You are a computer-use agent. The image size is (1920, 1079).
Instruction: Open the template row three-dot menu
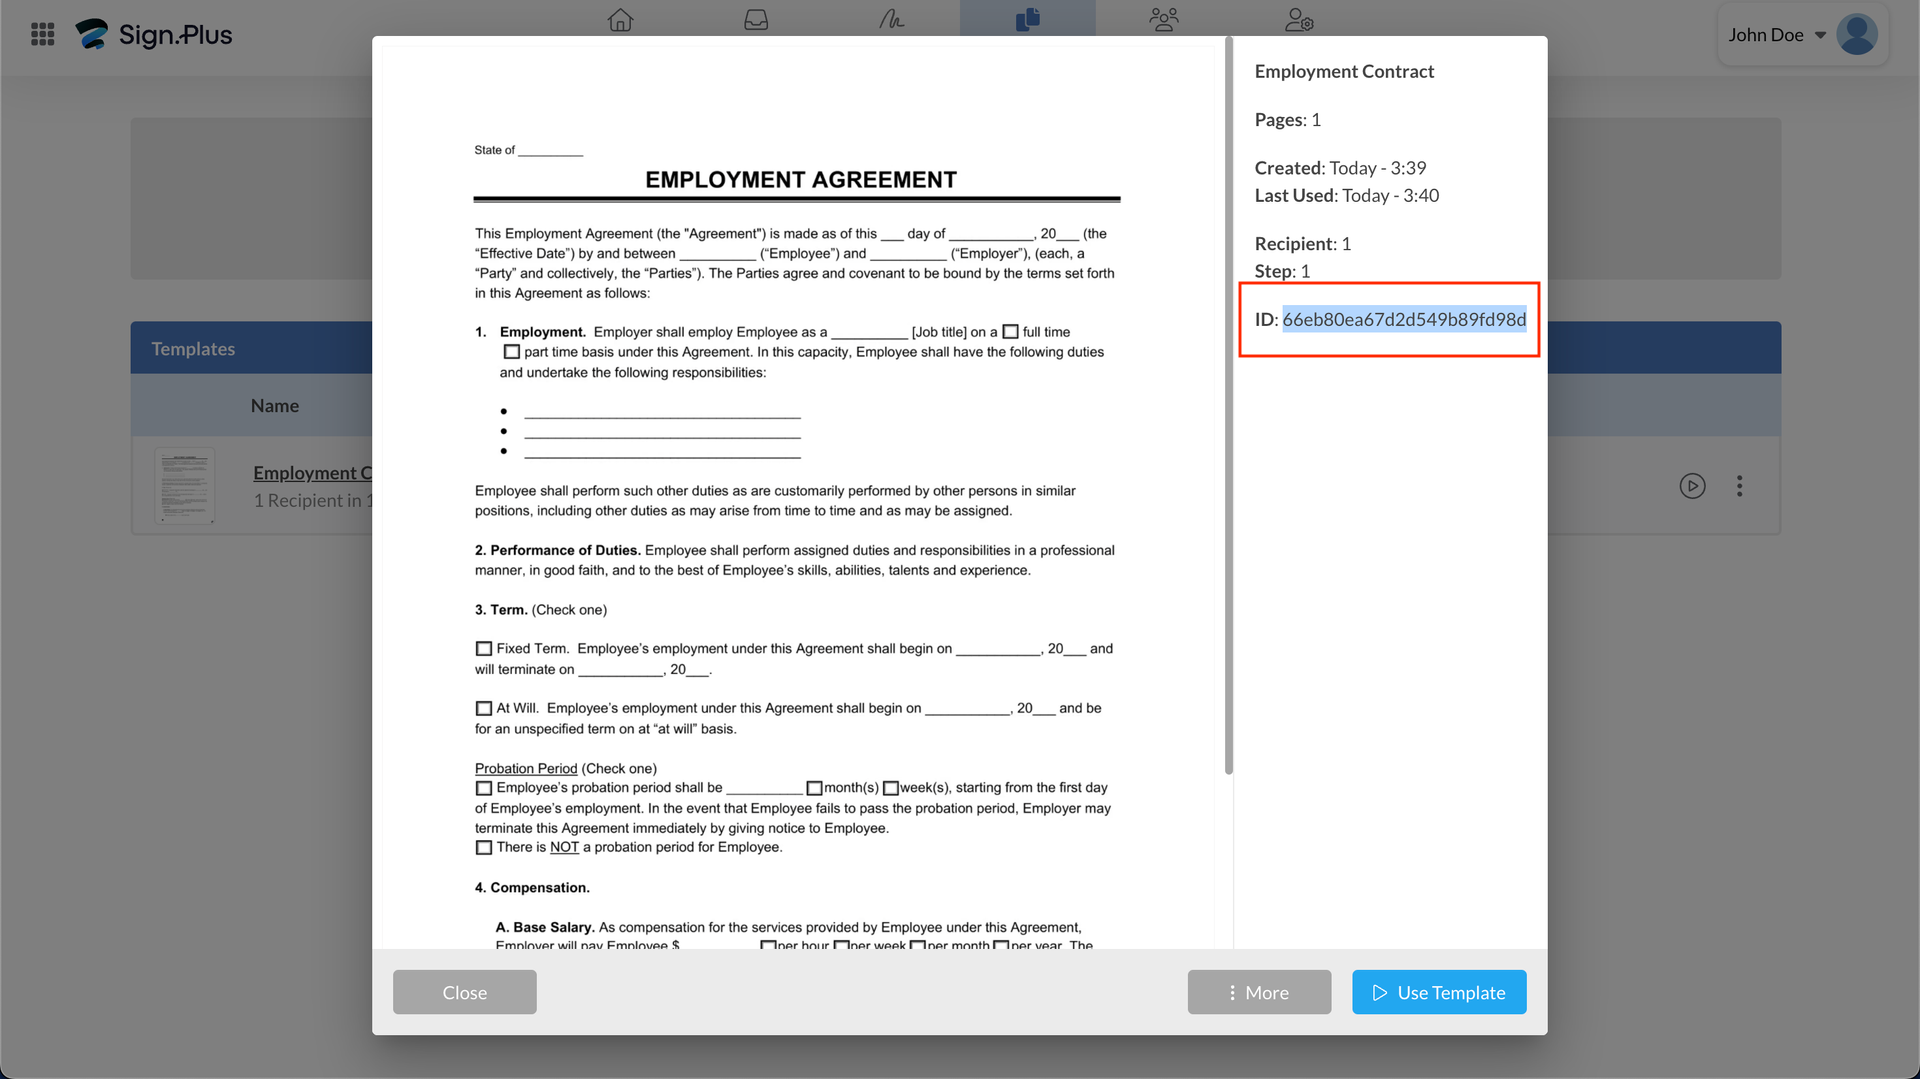(1739, 486)
